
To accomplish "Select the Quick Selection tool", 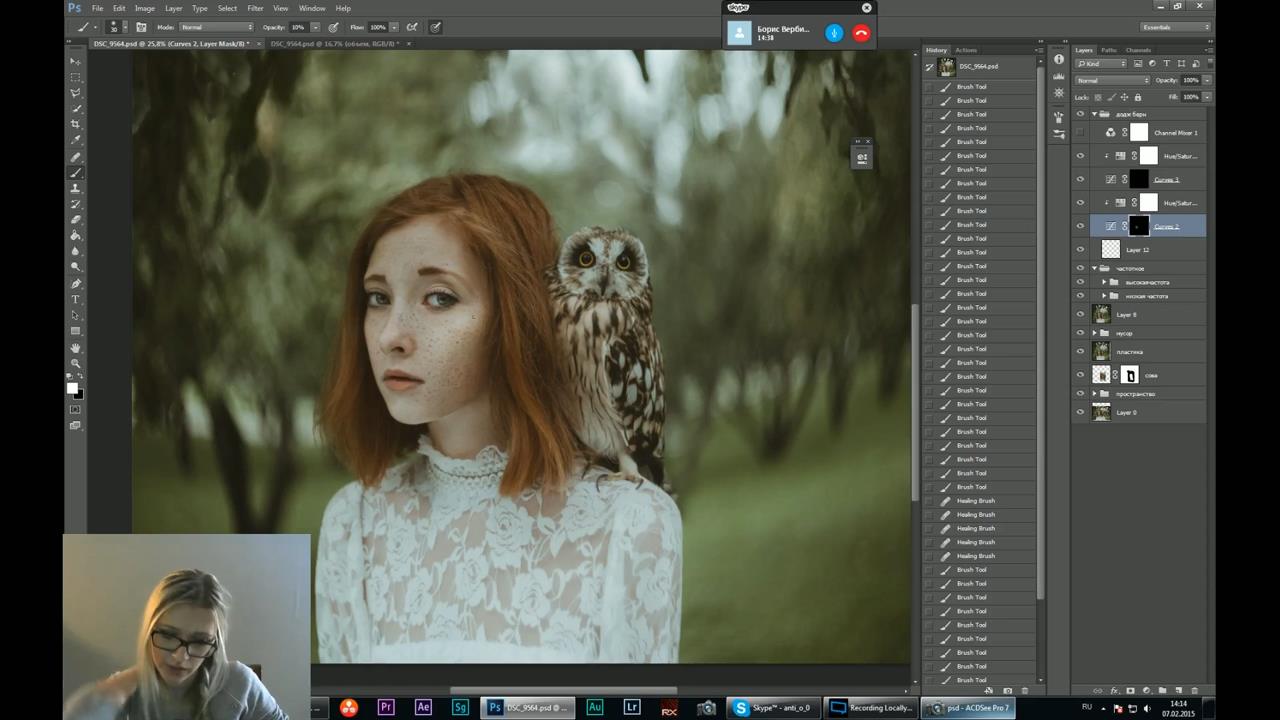I will (75, 109).
